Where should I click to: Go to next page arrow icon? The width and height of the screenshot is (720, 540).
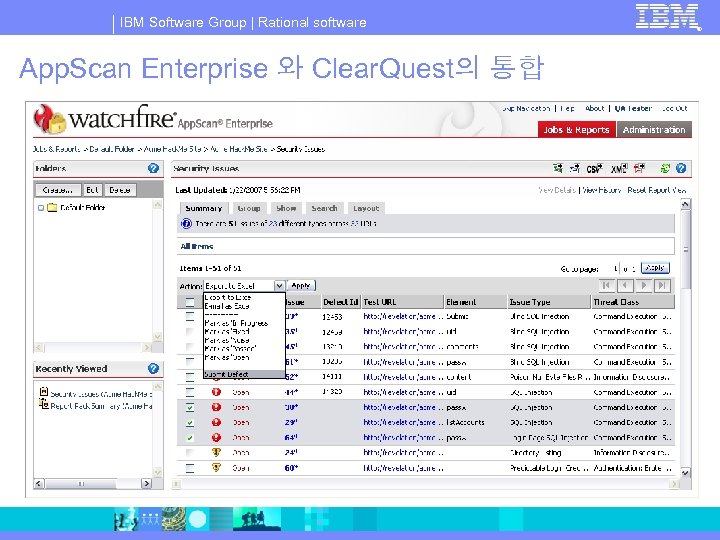pos(644,286)
